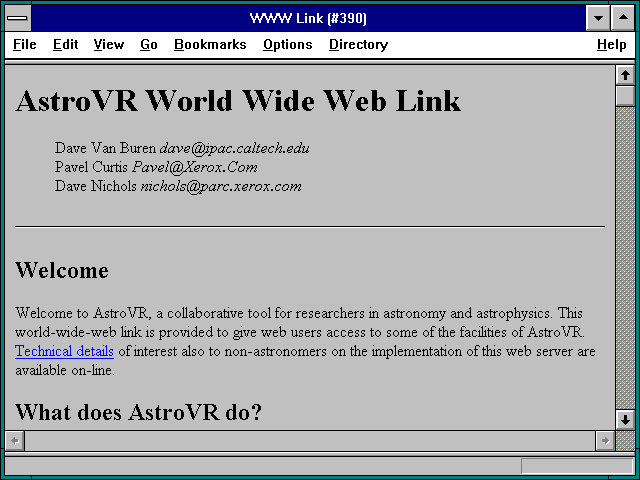Click the email Pavel@Xerox.Com

coord(195,167)
